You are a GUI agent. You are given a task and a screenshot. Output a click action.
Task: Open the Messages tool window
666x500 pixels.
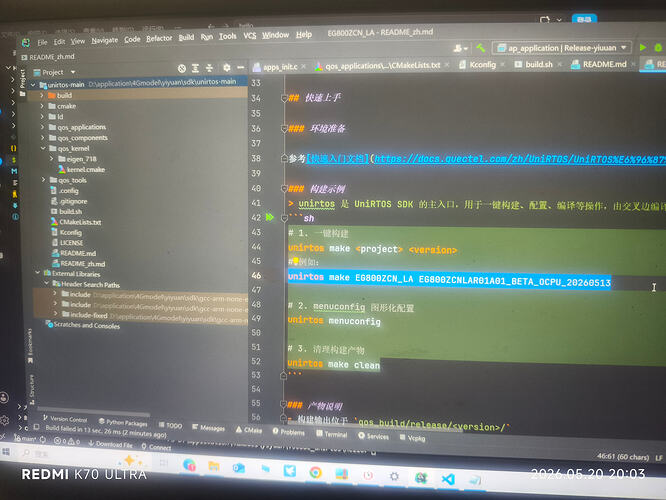pos(209,427)
